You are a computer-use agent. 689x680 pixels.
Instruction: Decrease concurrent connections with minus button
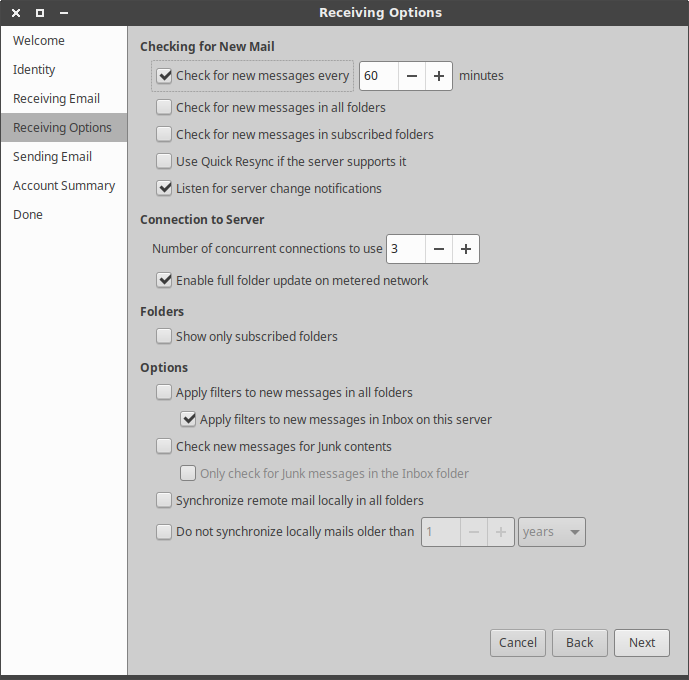[x=439, y=249]
